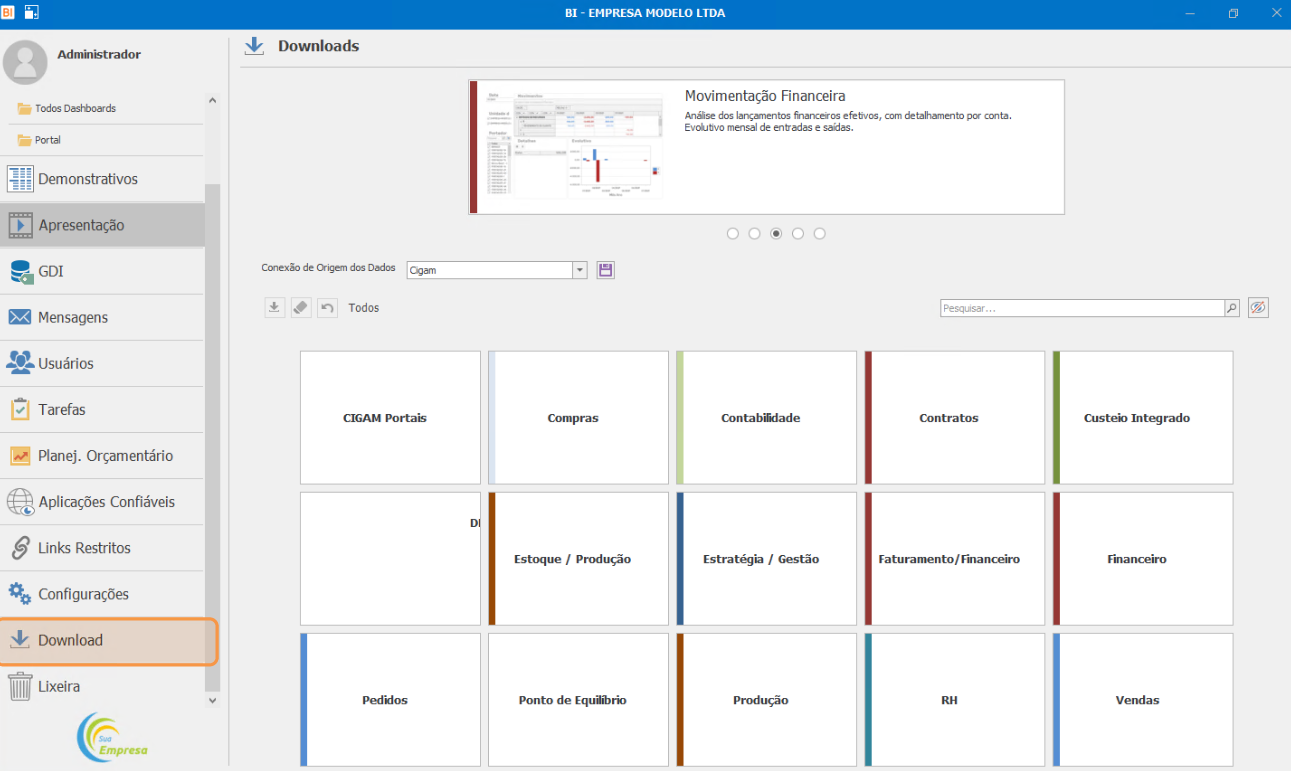Select the third carousel dot
Screen dimensions: 1291x771
tap(776, 234)
